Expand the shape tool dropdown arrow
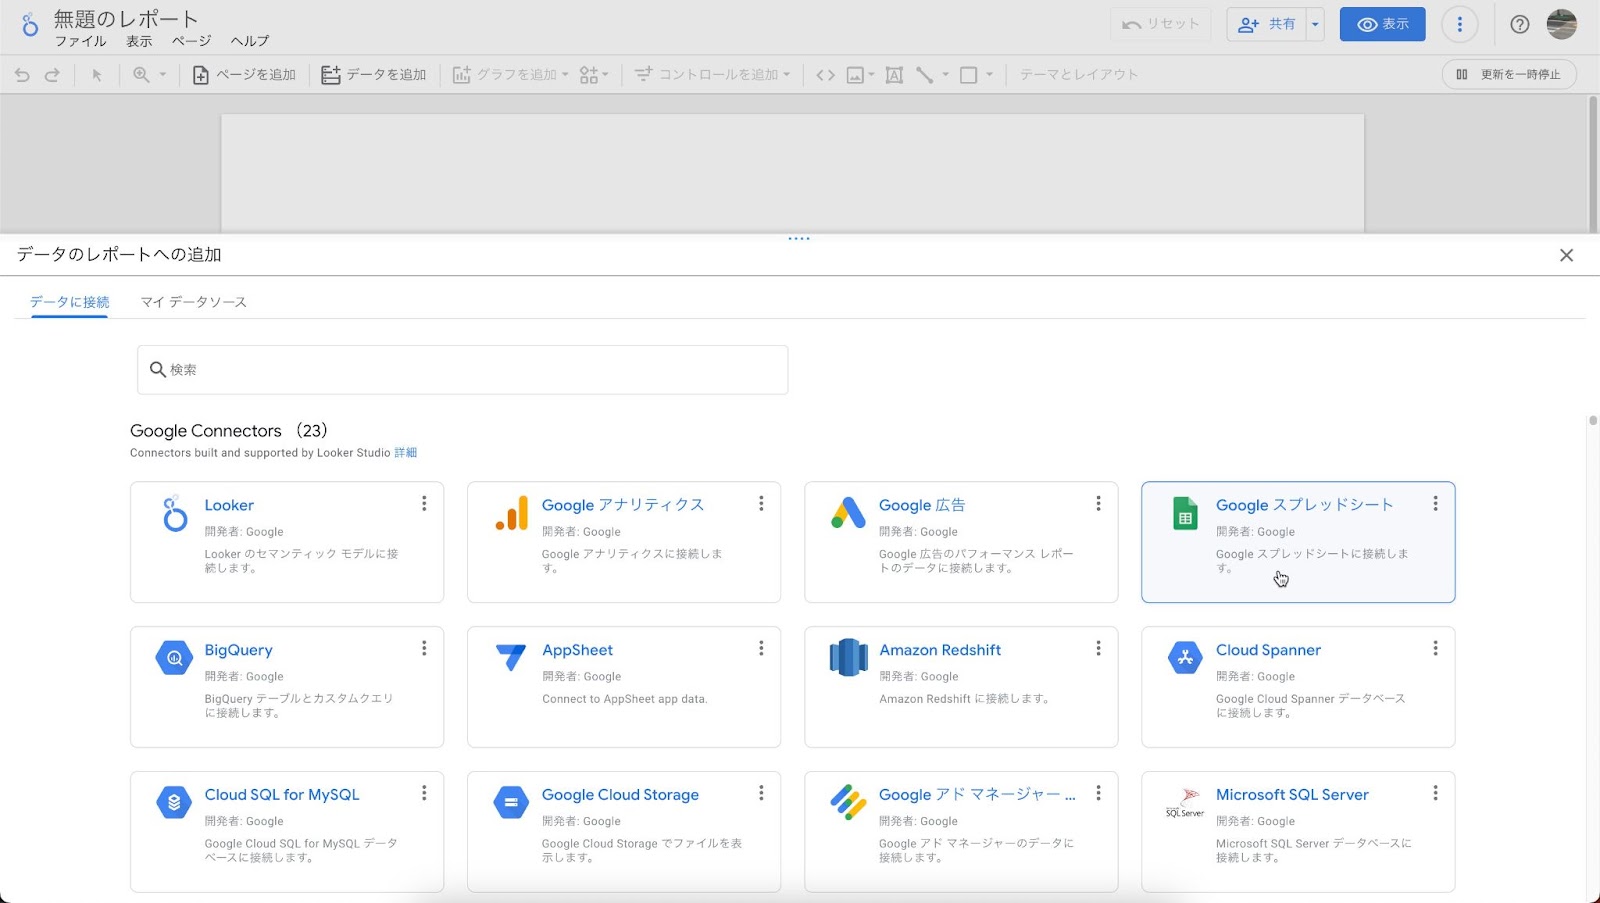This screenshot has height=903, width=1600. click(989, 75)
